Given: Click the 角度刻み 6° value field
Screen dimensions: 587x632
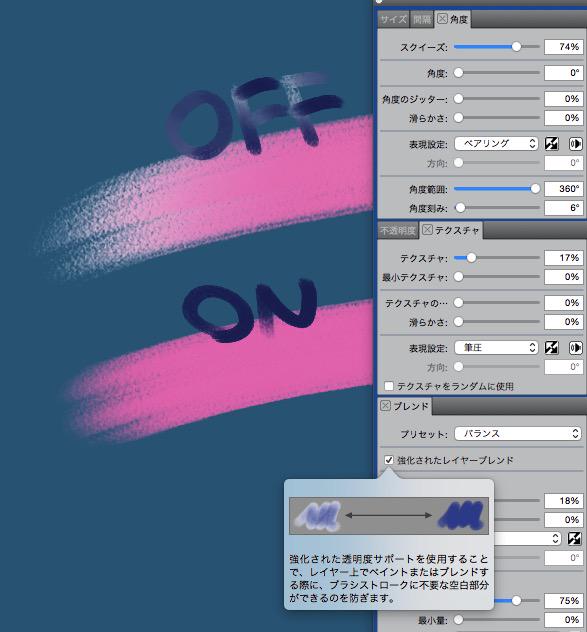Looking at the screenshot, I should click(563, 208).
